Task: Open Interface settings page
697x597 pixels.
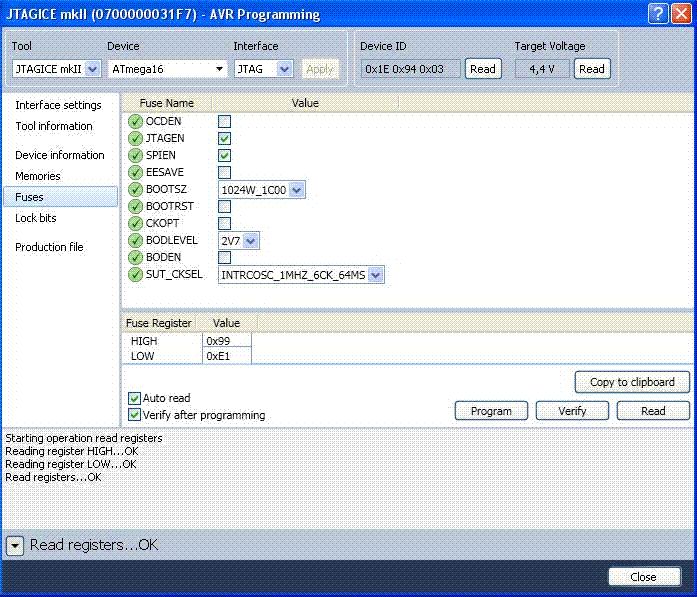Action: (x=58, y=105)
